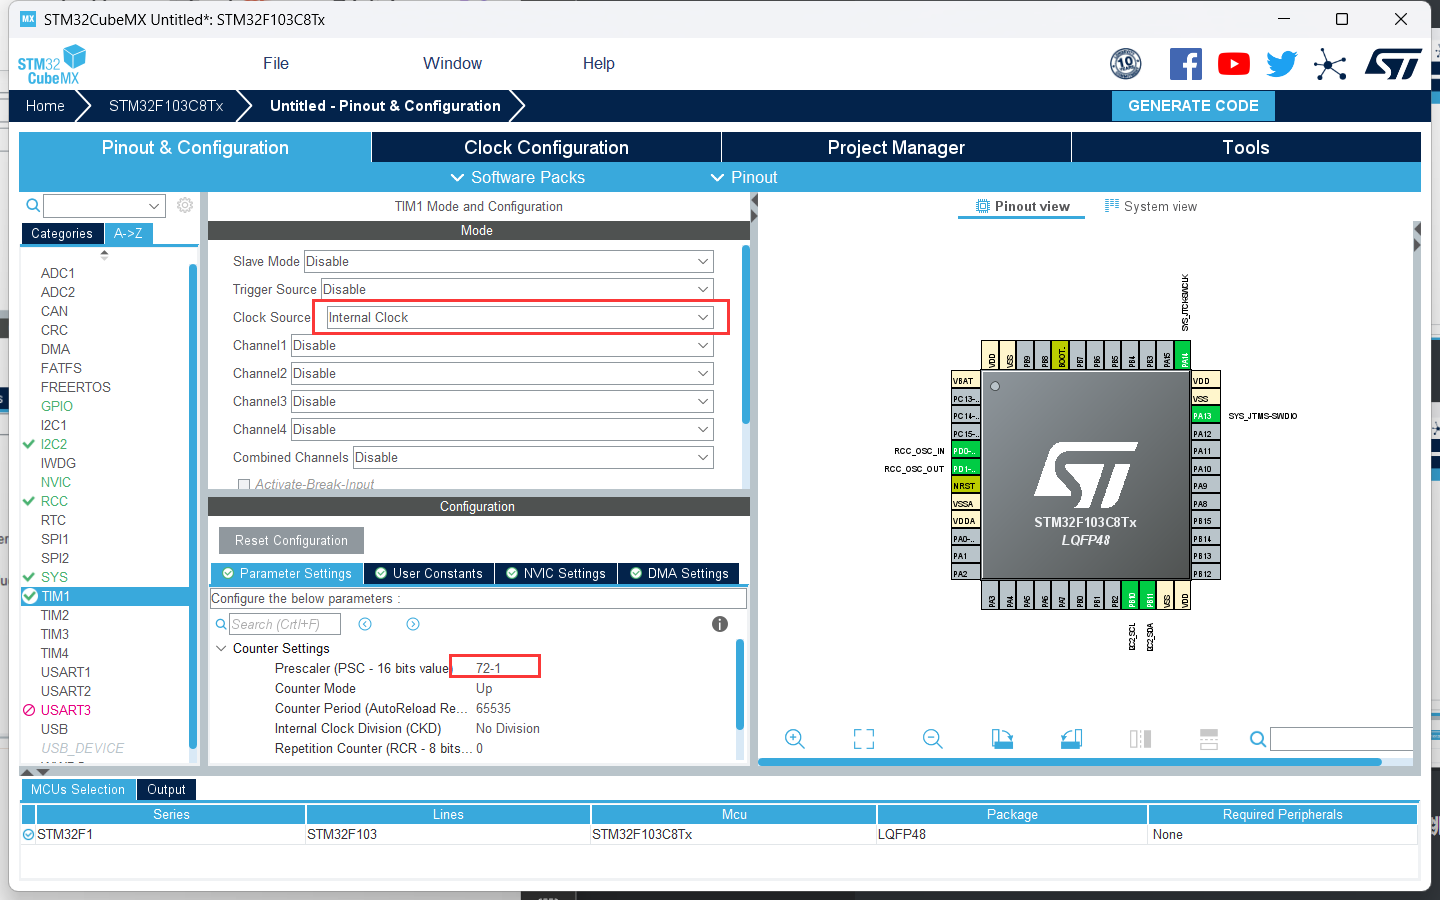Switch to Project Manager tab
The width and height of the screenshot is (1440, 900).
(896, 147)
